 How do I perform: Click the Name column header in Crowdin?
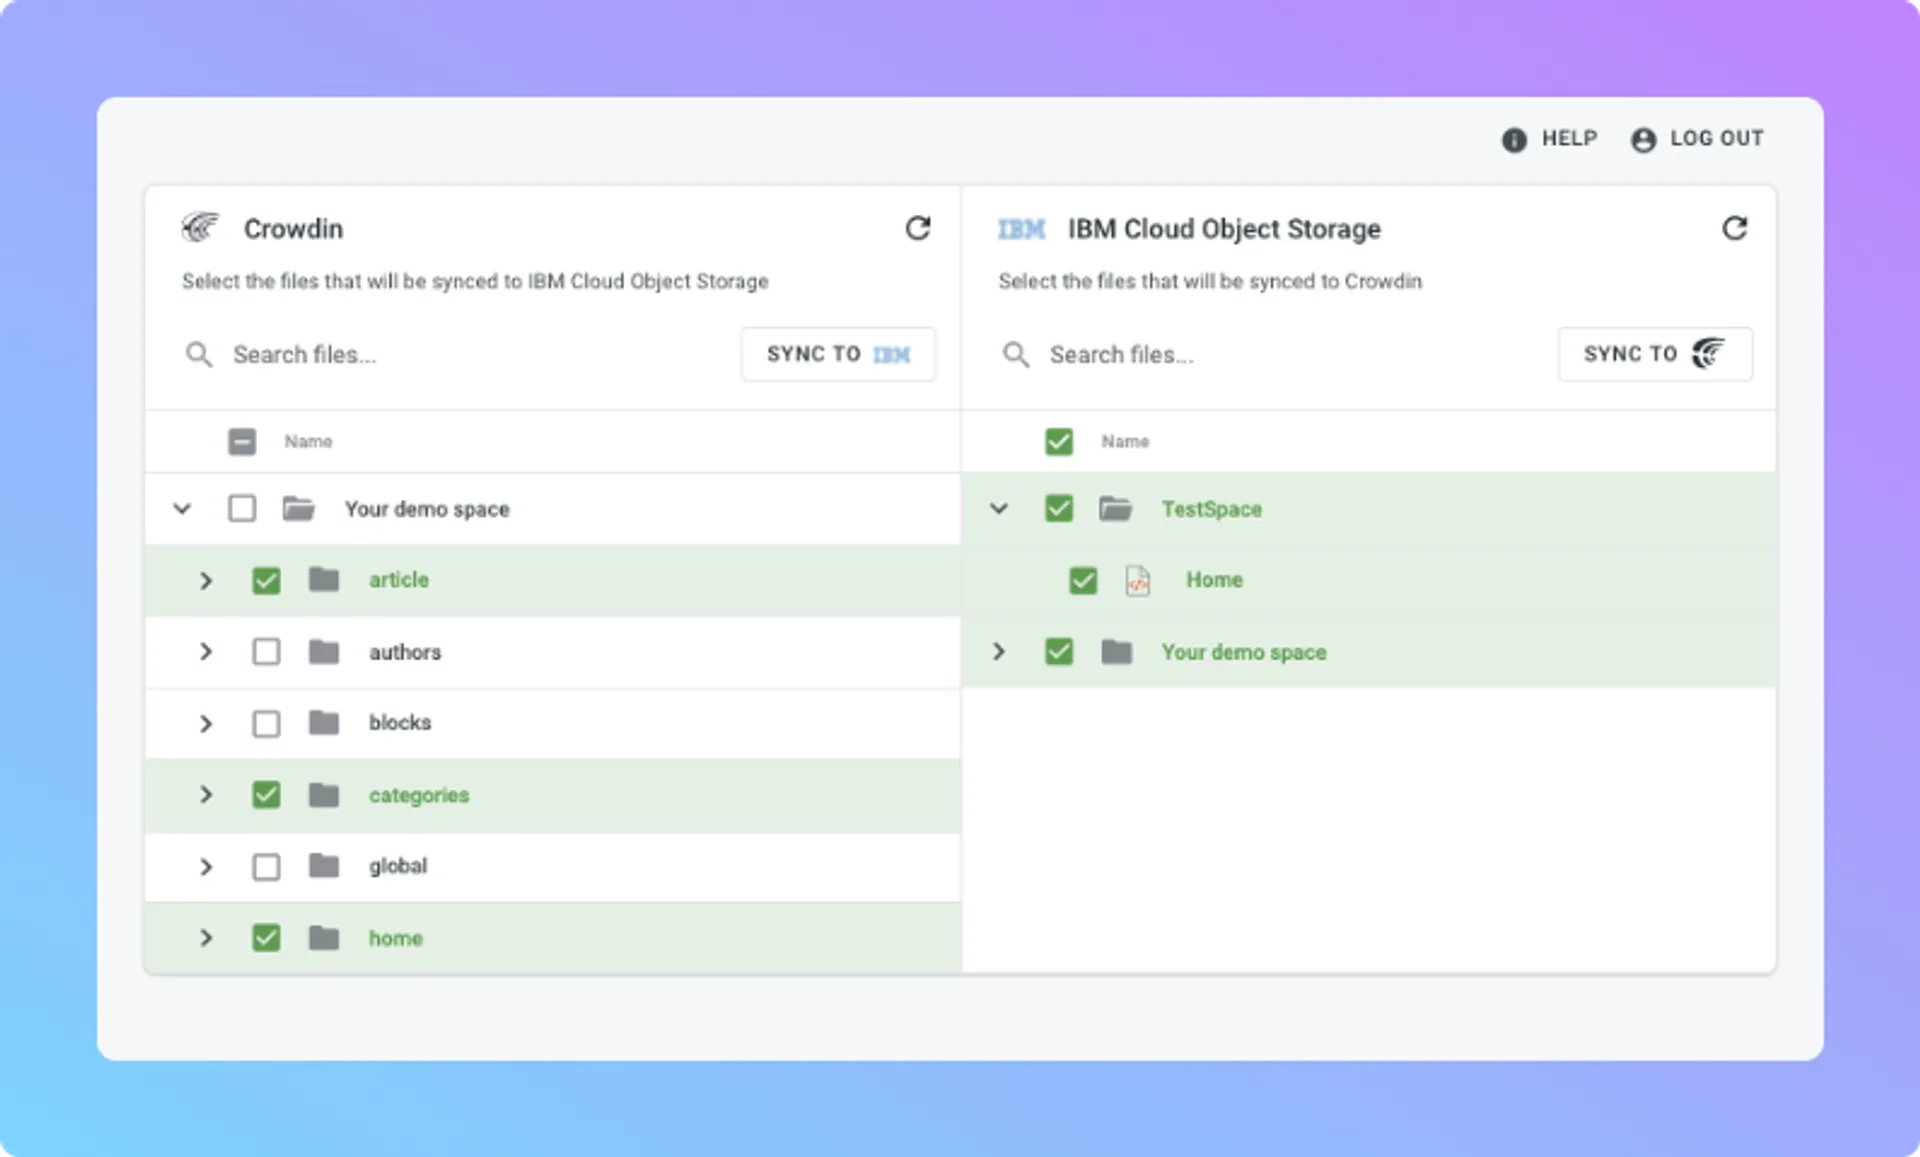tap(308, 441)
